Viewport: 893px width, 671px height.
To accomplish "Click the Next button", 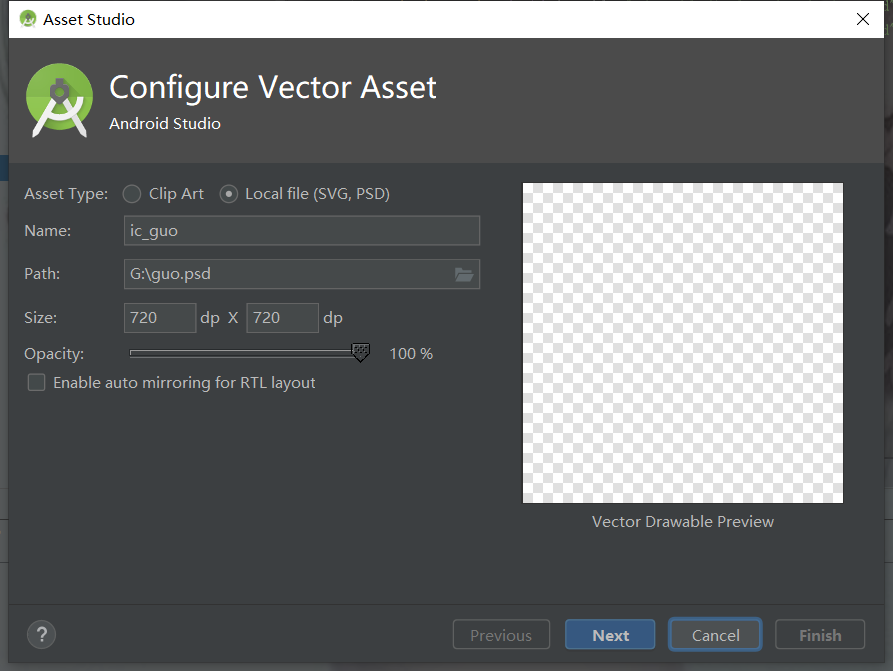I will coord(609,634).
